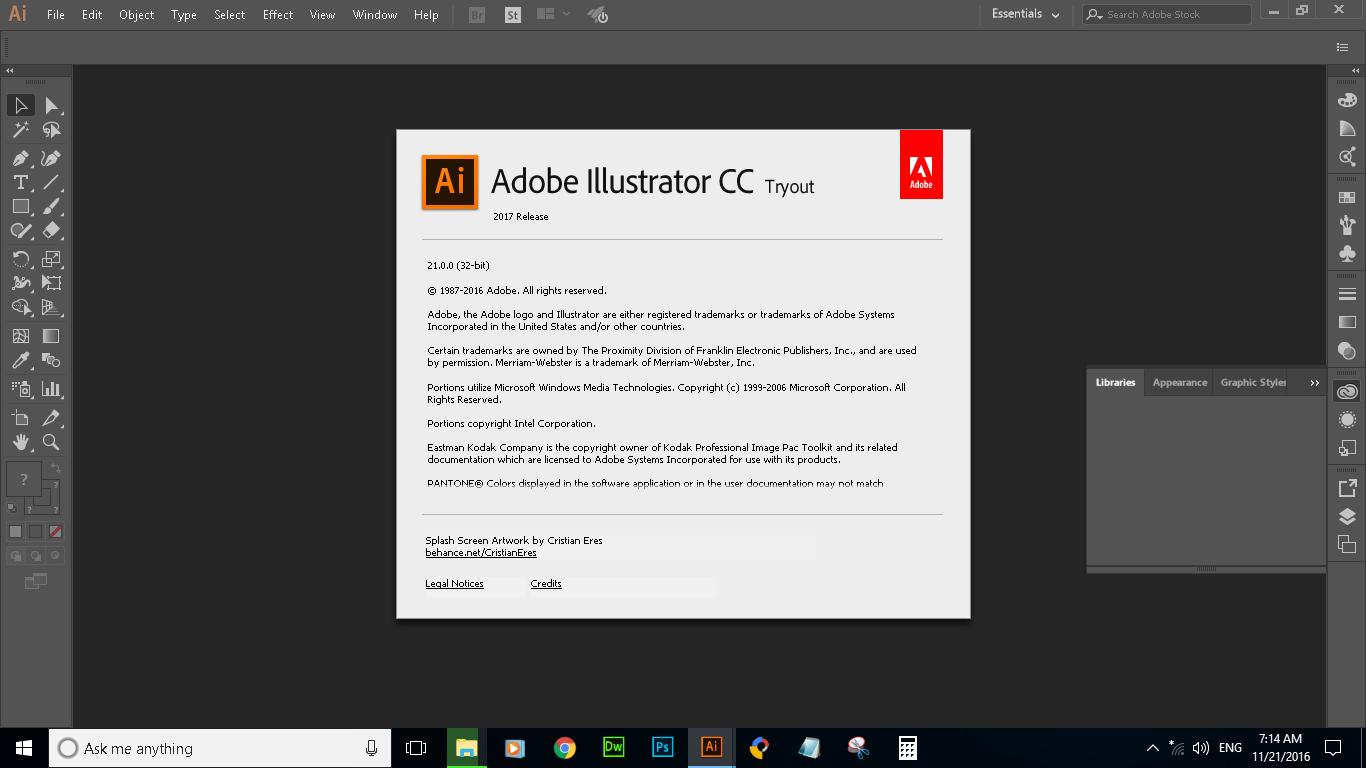The width and height of the screenshot is (1366, 768).
Task: Expand the left tools panel arrows
Action: coord(10,71)
